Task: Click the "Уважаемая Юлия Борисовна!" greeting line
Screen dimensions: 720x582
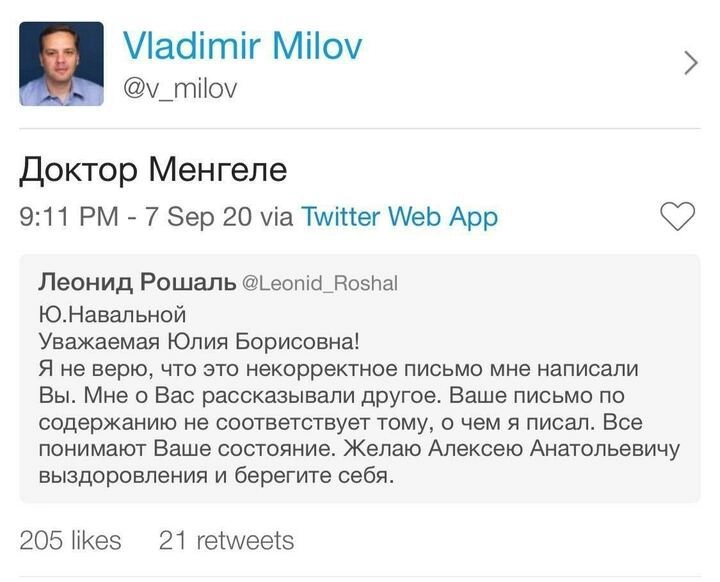Action: point(197,342)
